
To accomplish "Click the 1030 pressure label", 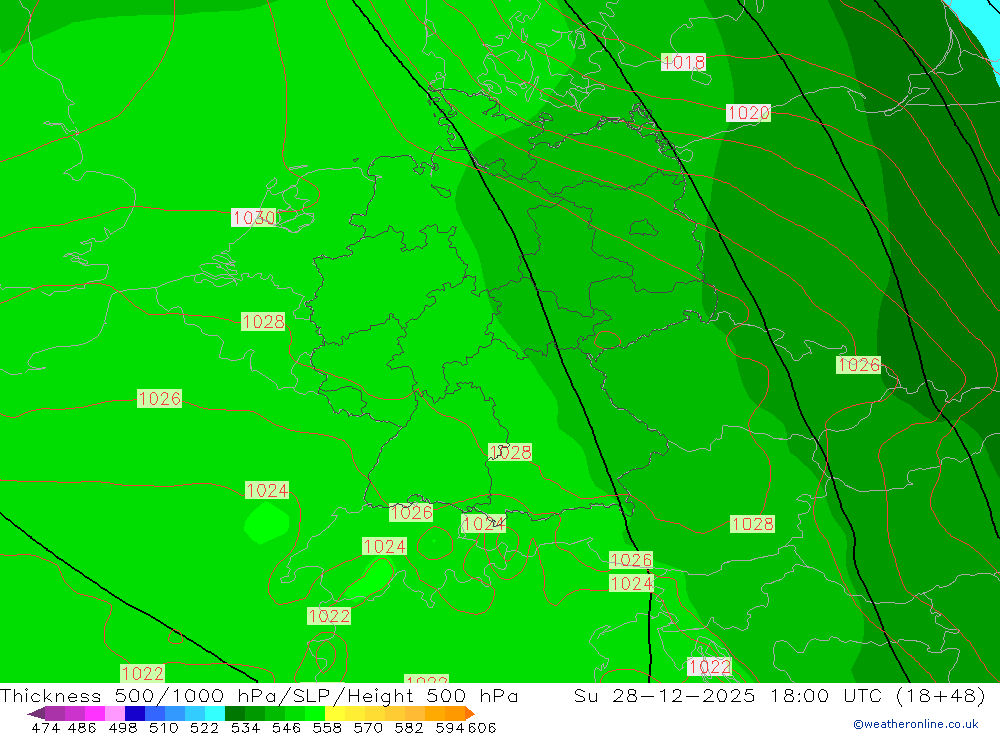I will coord(253,218).
